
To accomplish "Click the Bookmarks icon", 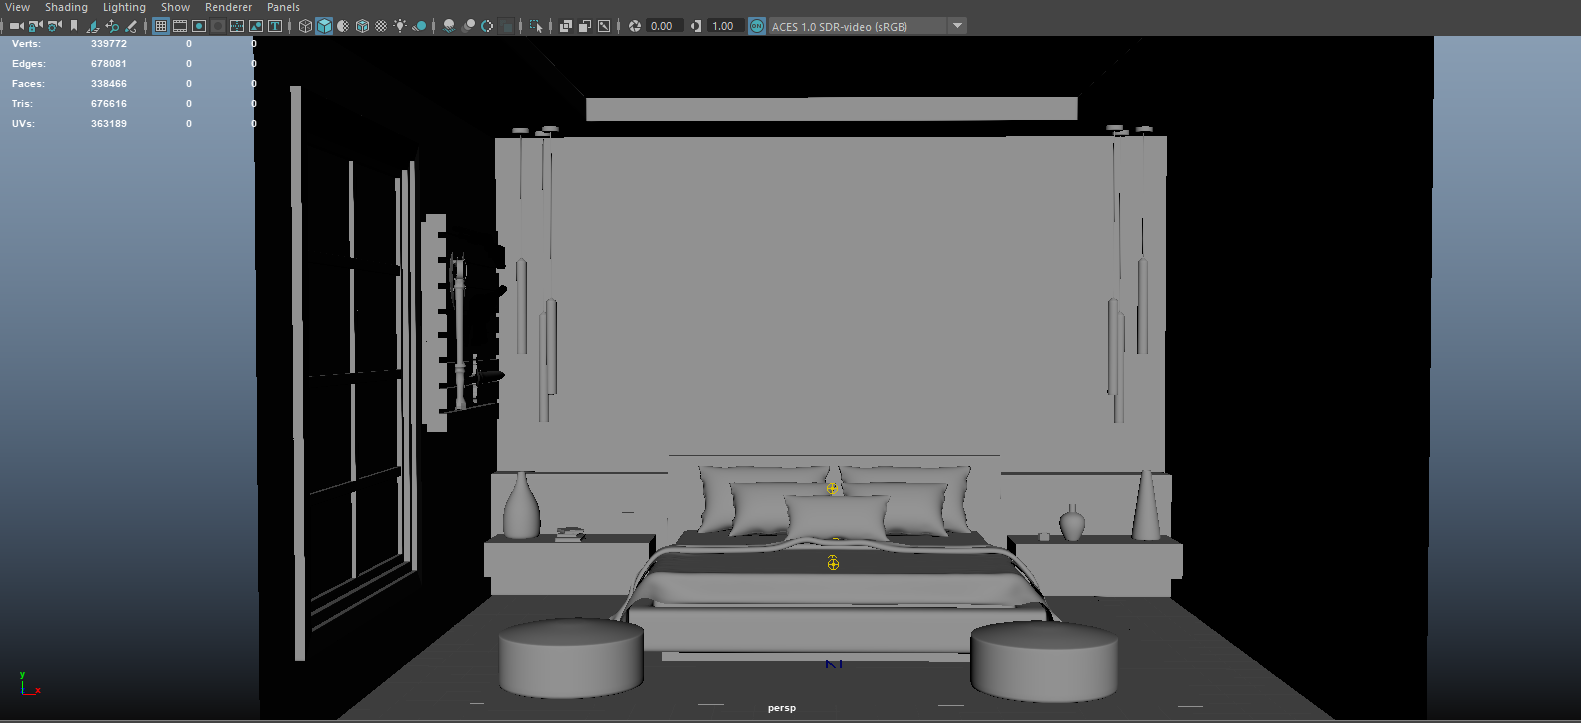I will [x=74, y=26].
